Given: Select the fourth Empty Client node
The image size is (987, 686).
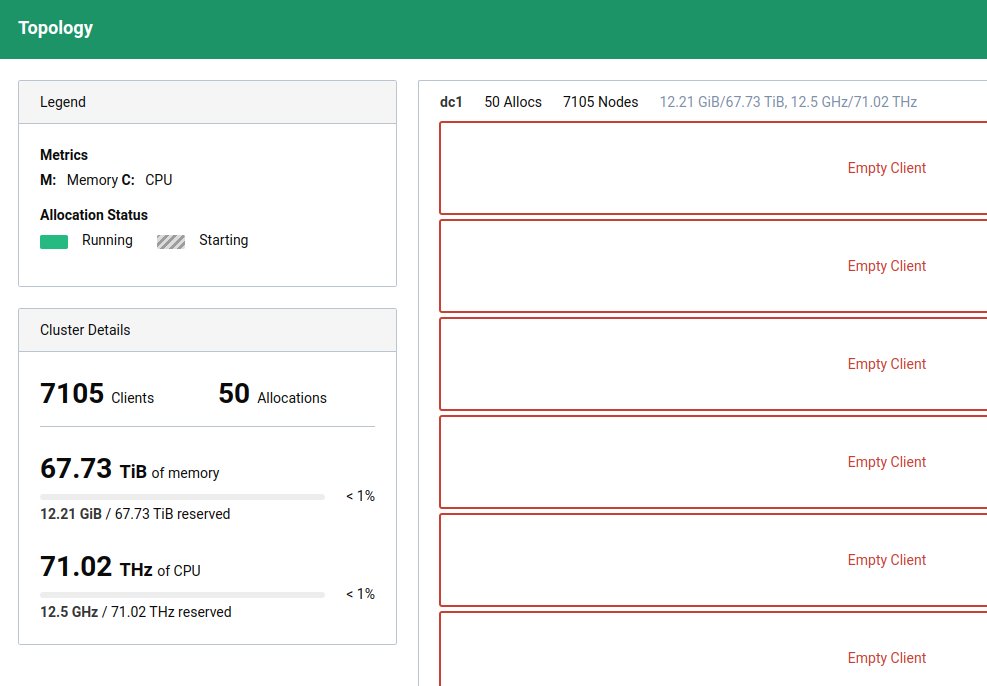Looking at the screenshot, I should (713, 462).
